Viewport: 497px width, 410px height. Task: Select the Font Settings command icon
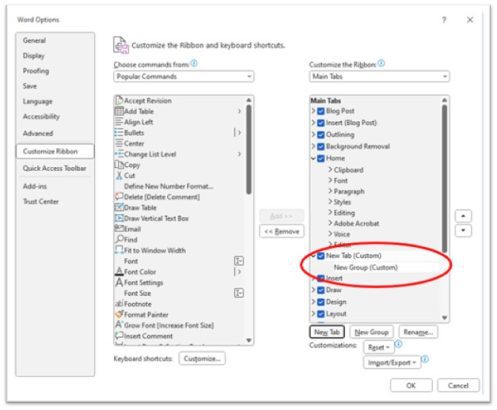click(x=119, y=282)
